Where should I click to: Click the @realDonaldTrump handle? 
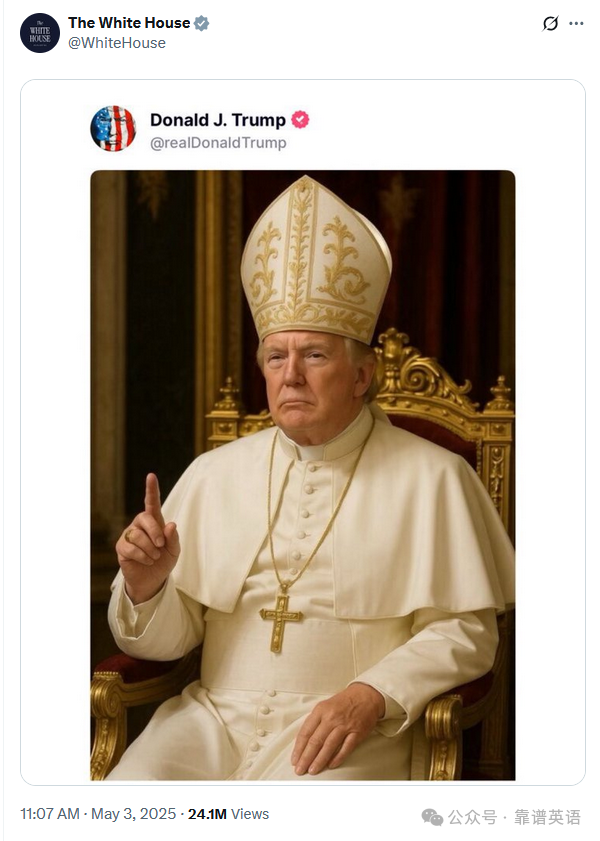tap(218, 143)
